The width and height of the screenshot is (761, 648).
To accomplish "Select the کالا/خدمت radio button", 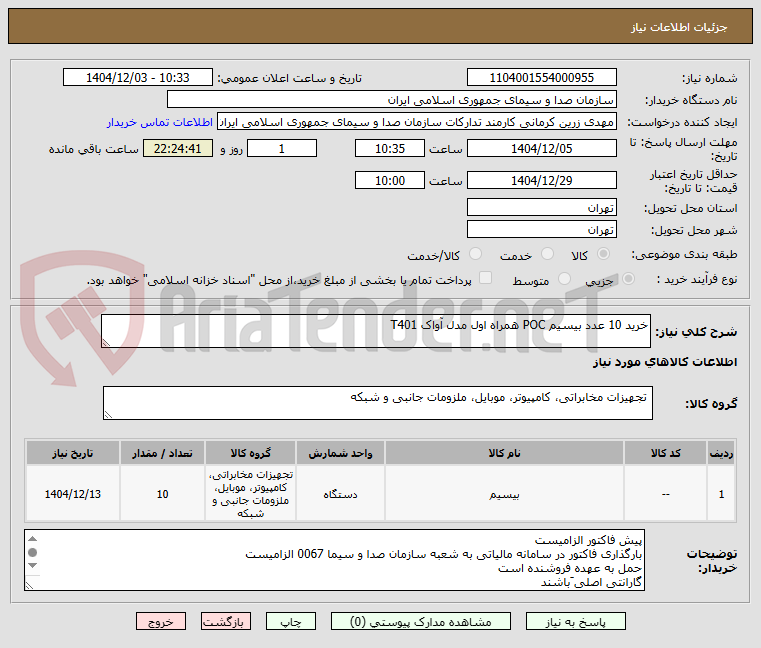I will tap(476, 254).
